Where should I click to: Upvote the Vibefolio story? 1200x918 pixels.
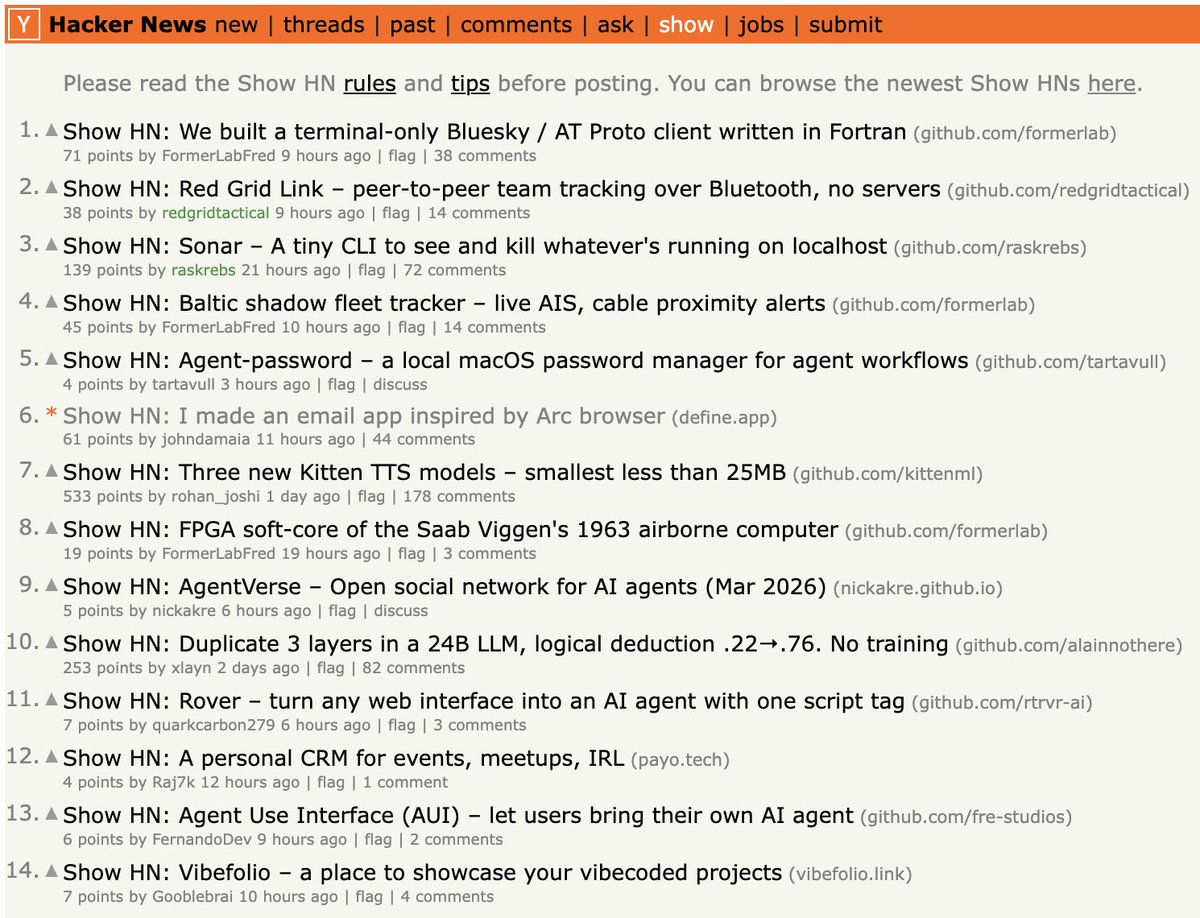point(52,871)
